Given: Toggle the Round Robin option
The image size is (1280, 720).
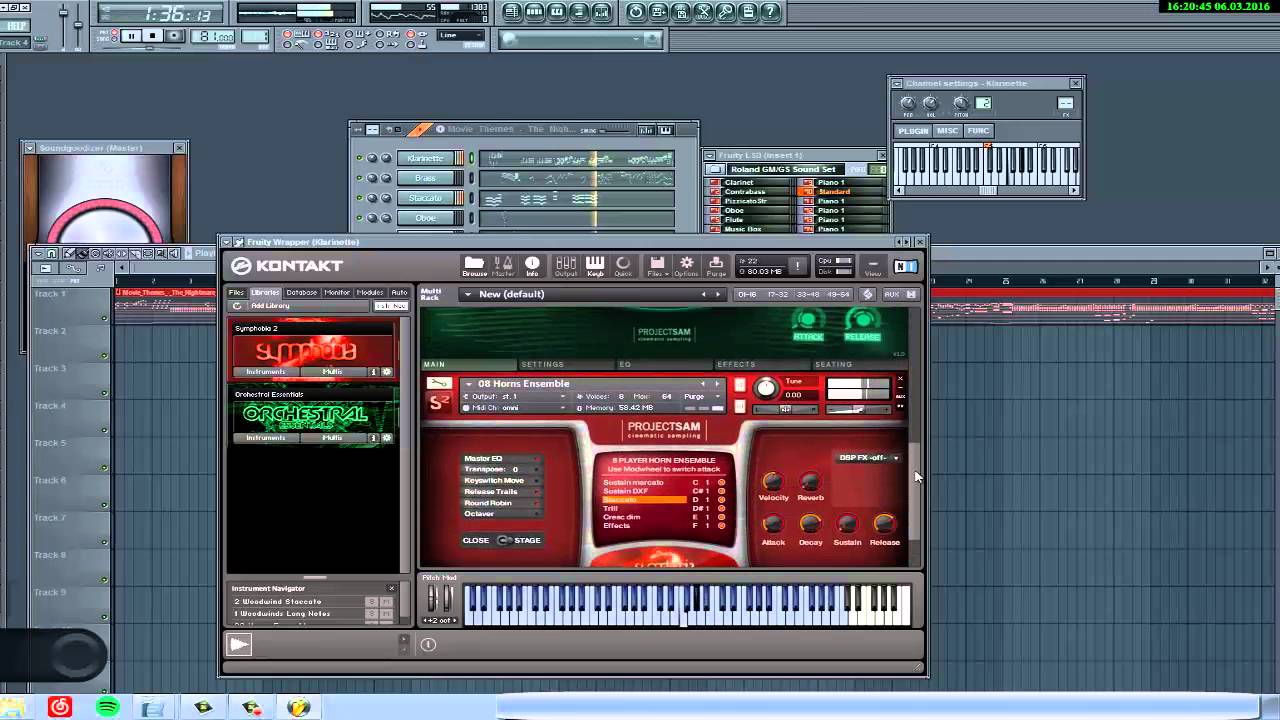Looking at the screenshot, I should tap(501, 503).
